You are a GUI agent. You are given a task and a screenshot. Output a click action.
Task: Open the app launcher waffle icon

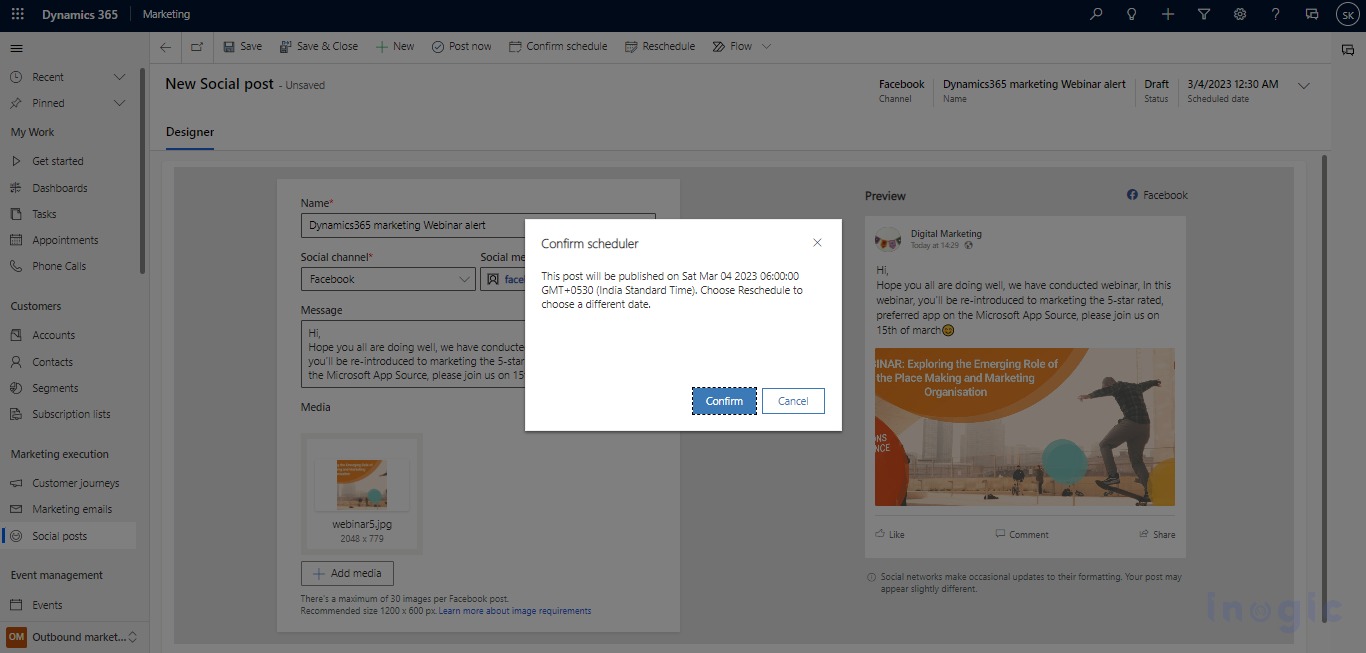[x=17, y=15]
